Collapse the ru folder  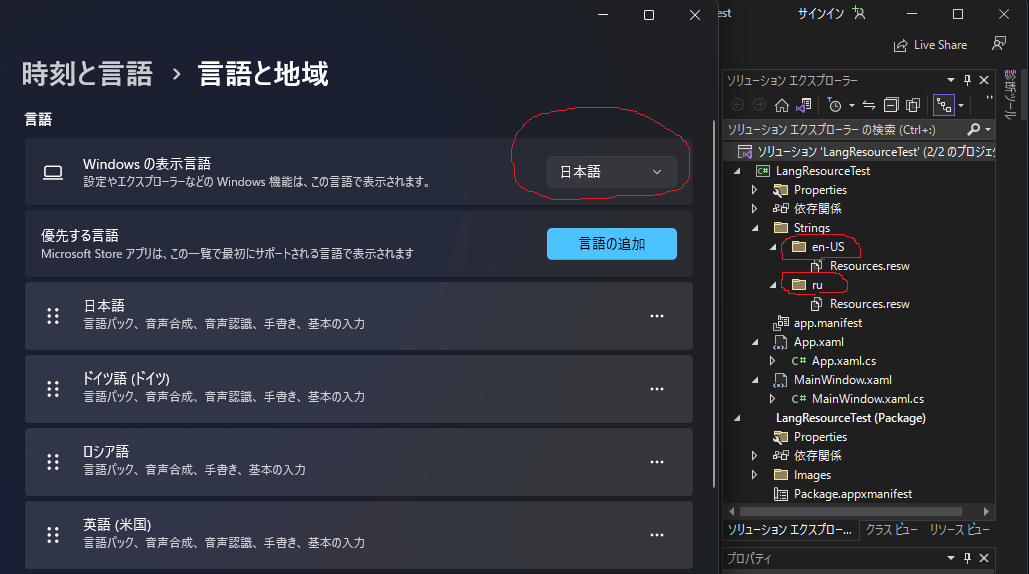[x=773, y=285]
